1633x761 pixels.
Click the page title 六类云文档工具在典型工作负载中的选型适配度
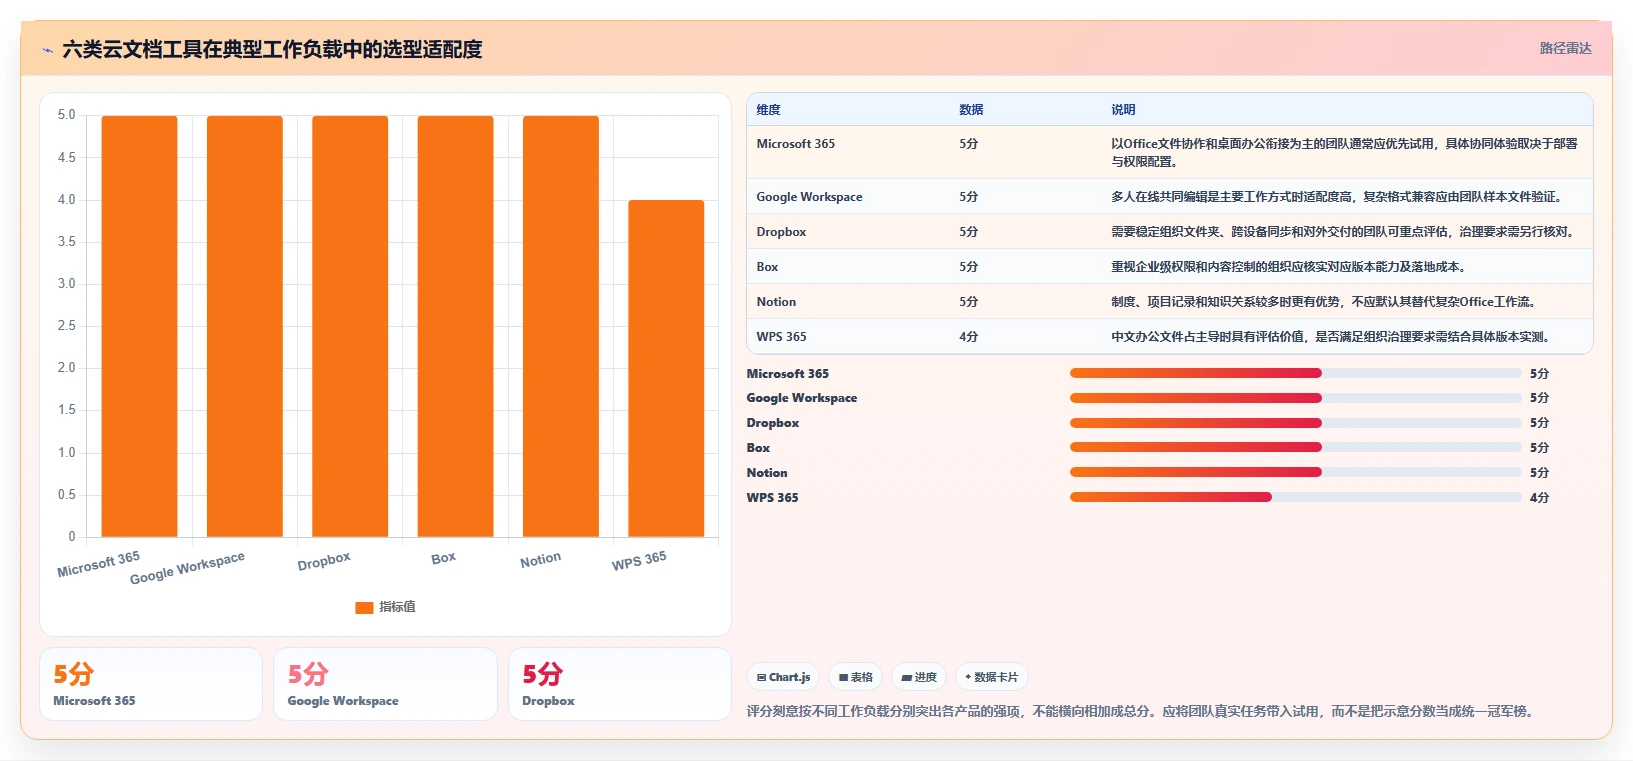click(272, 49)
